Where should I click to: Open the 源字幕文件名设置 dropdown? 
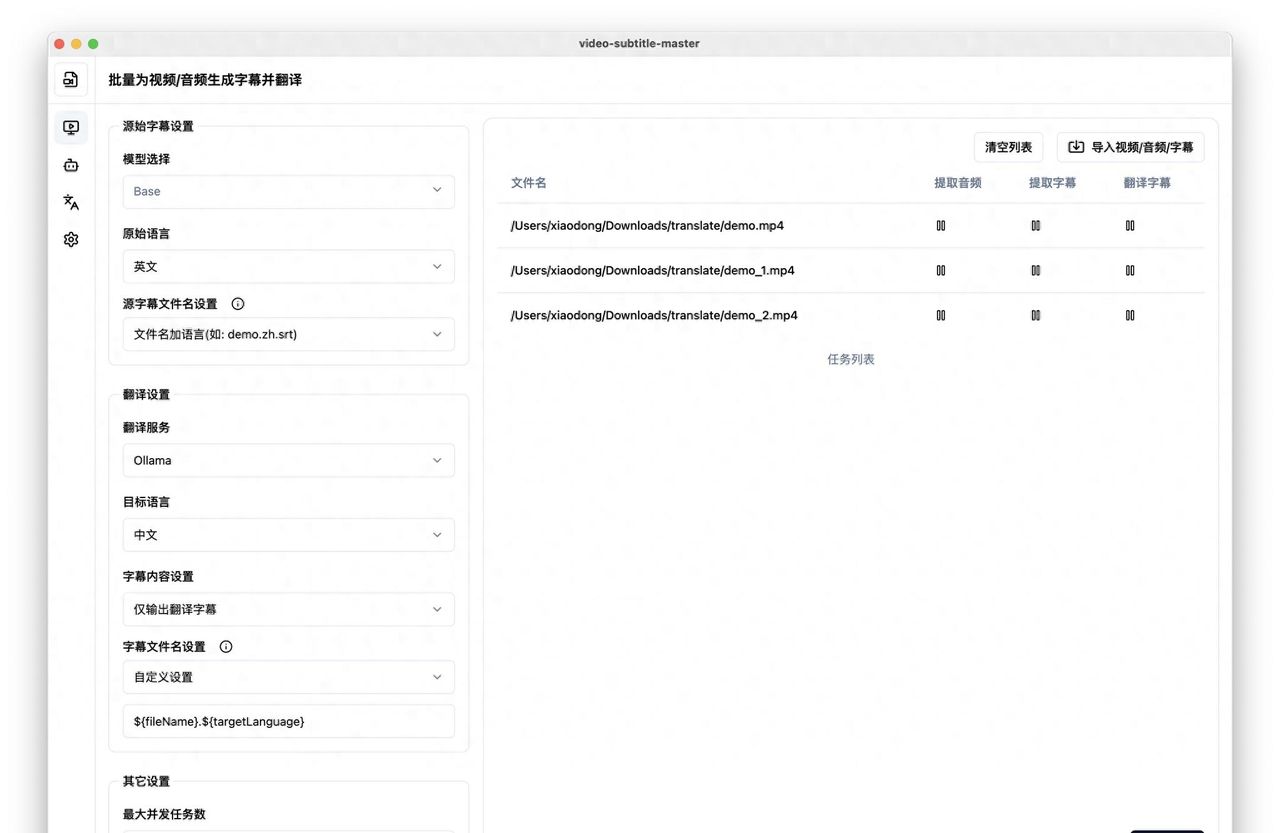[x=288, y=334]
